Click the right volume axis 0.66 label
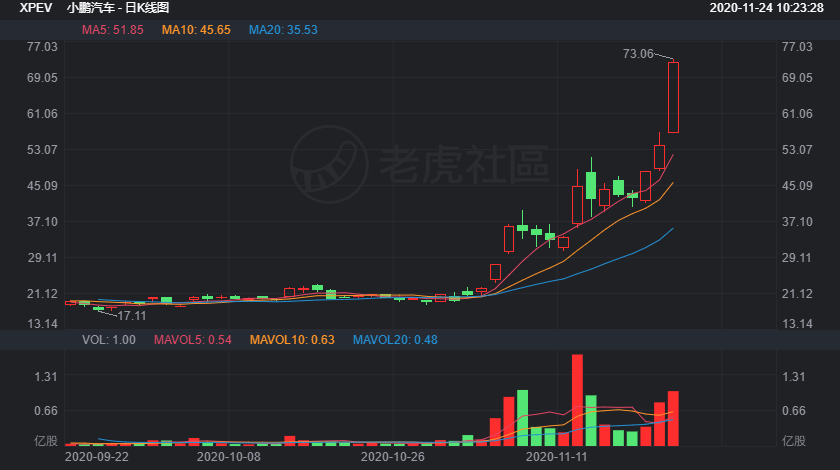The image size is (840, 470). (x=793, y=411)
